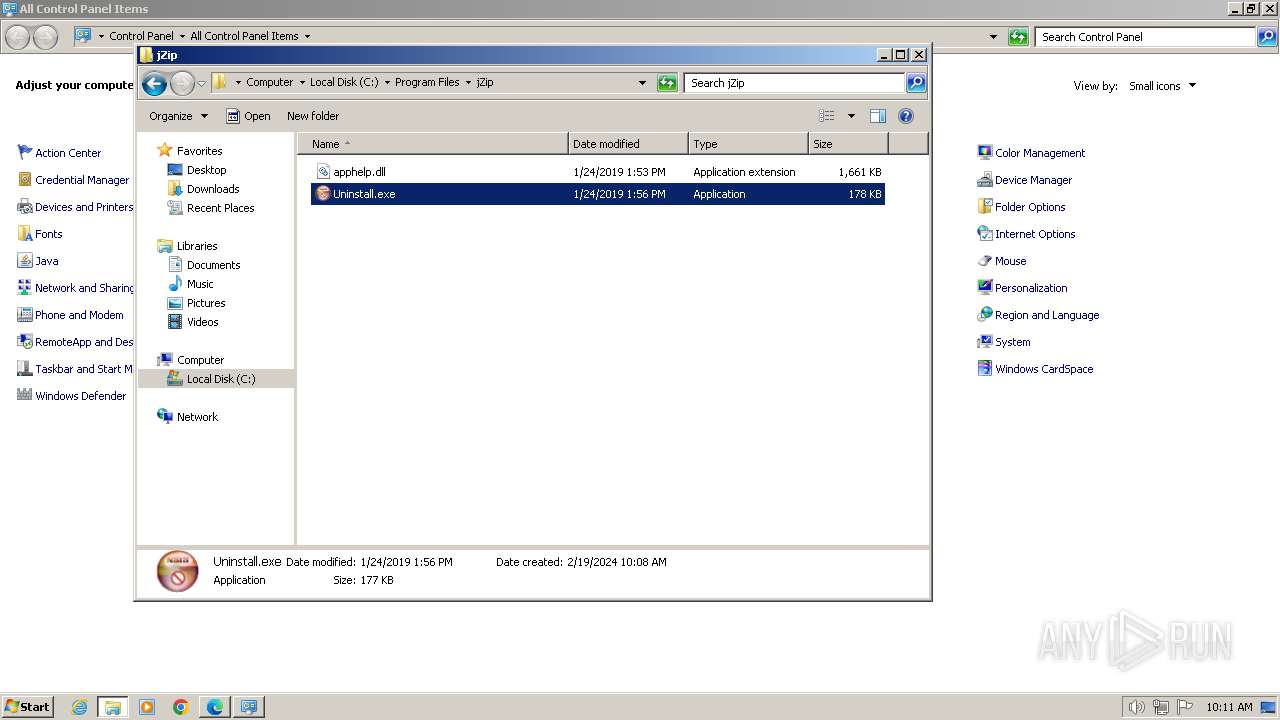Refresh the Control Panel window

pyautogui.click(x=1018, y=37)
